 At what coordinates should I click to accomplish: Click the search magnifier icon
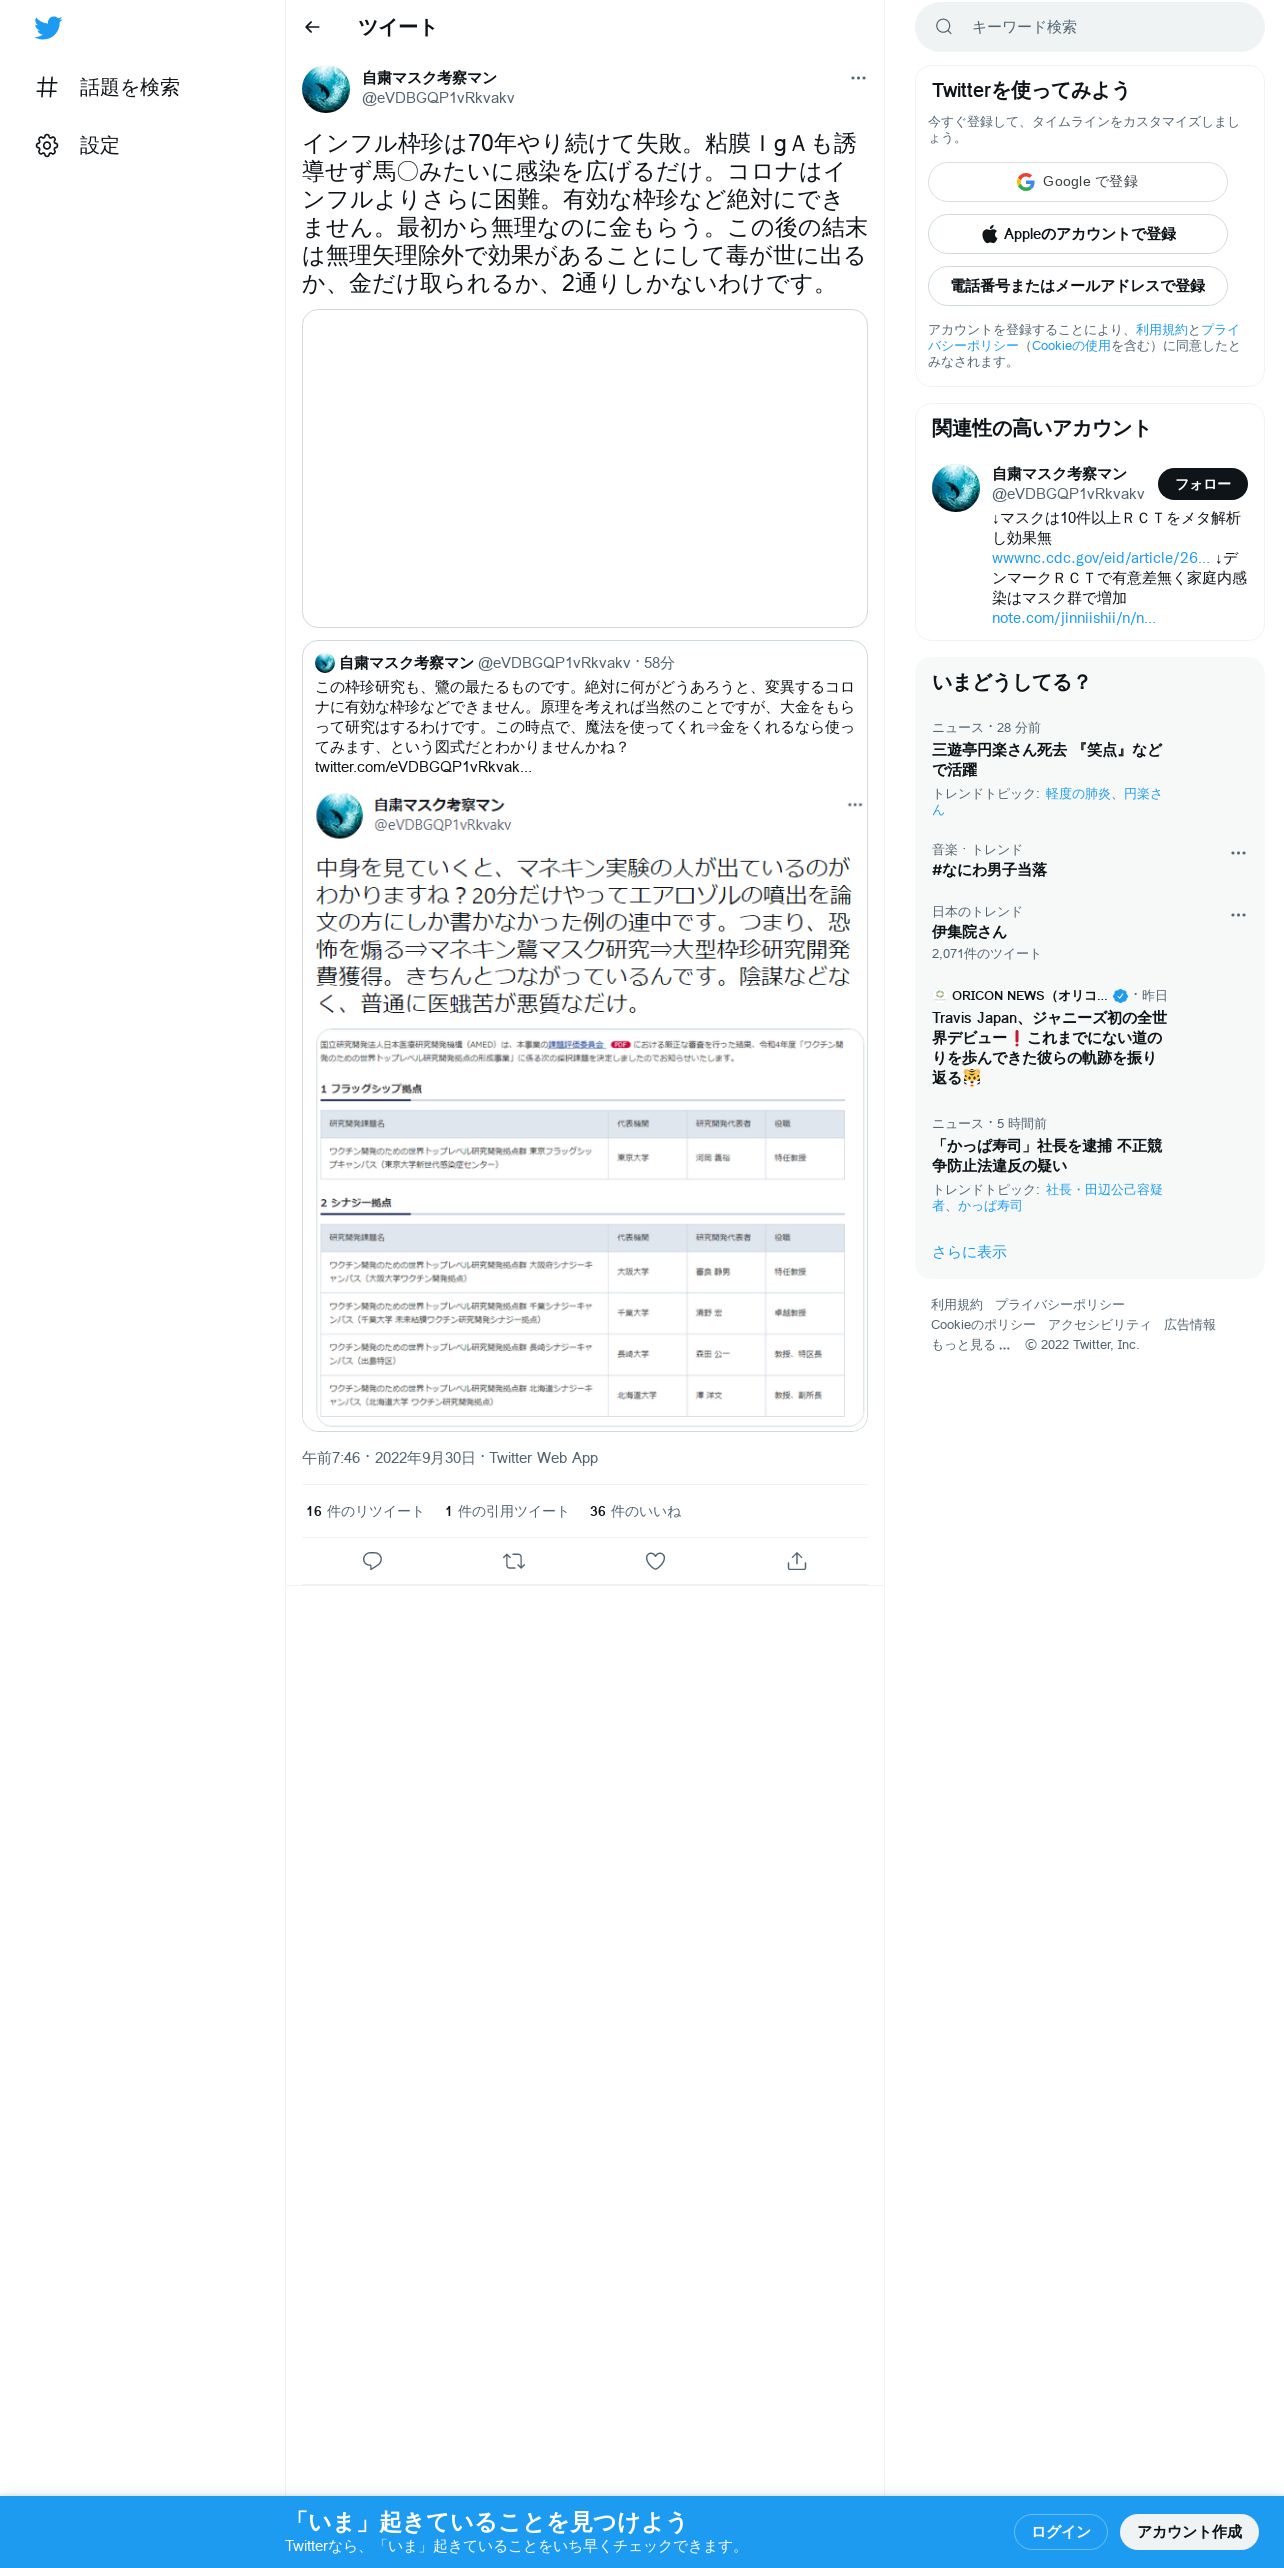(x=944, y=27)
